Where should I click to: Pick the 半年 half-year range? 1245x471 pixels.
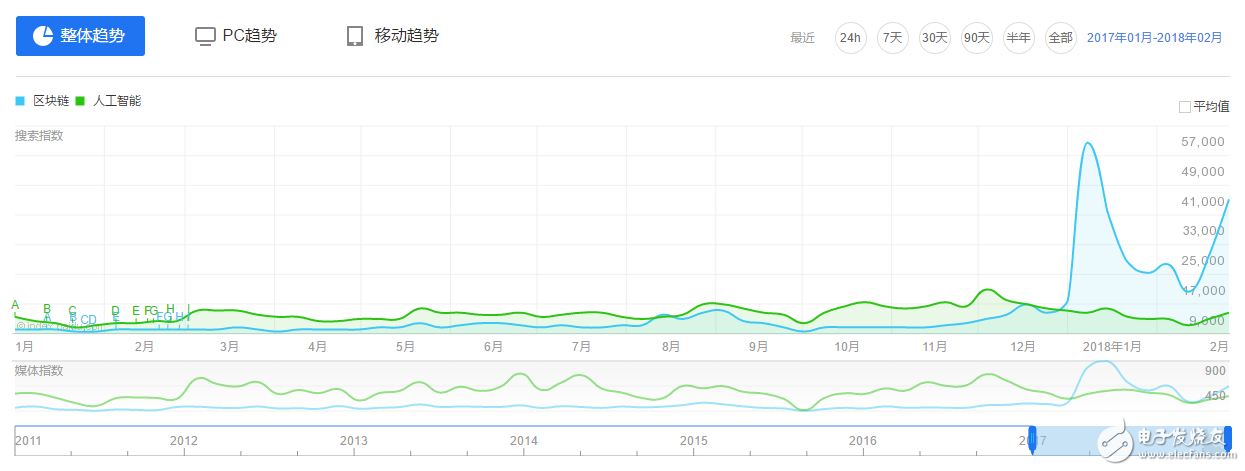point(1018,38)
